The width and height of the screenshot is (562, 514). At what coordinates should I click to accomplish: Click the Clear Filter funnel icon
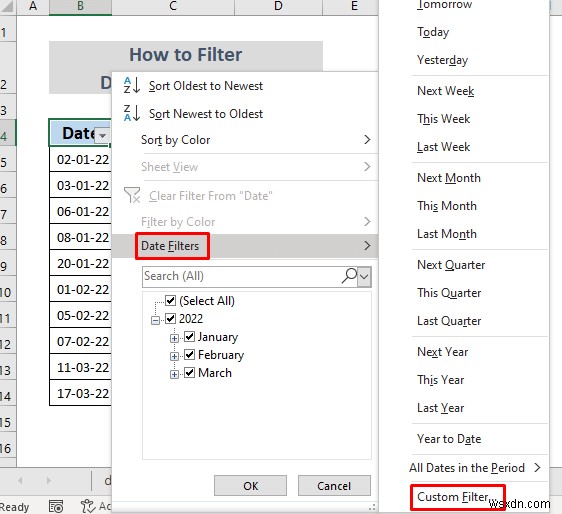132,195
